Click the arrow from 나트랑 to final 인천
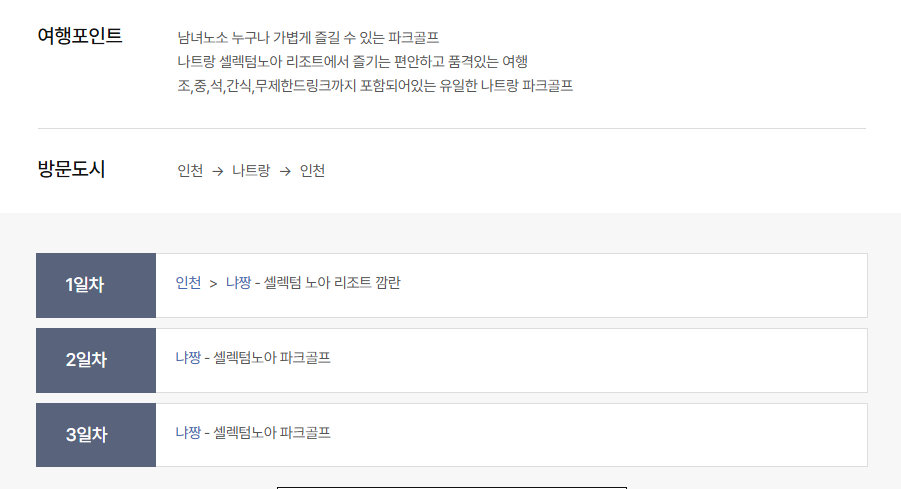The height and width of the screenshot is (489, 901). coord(285,171)
